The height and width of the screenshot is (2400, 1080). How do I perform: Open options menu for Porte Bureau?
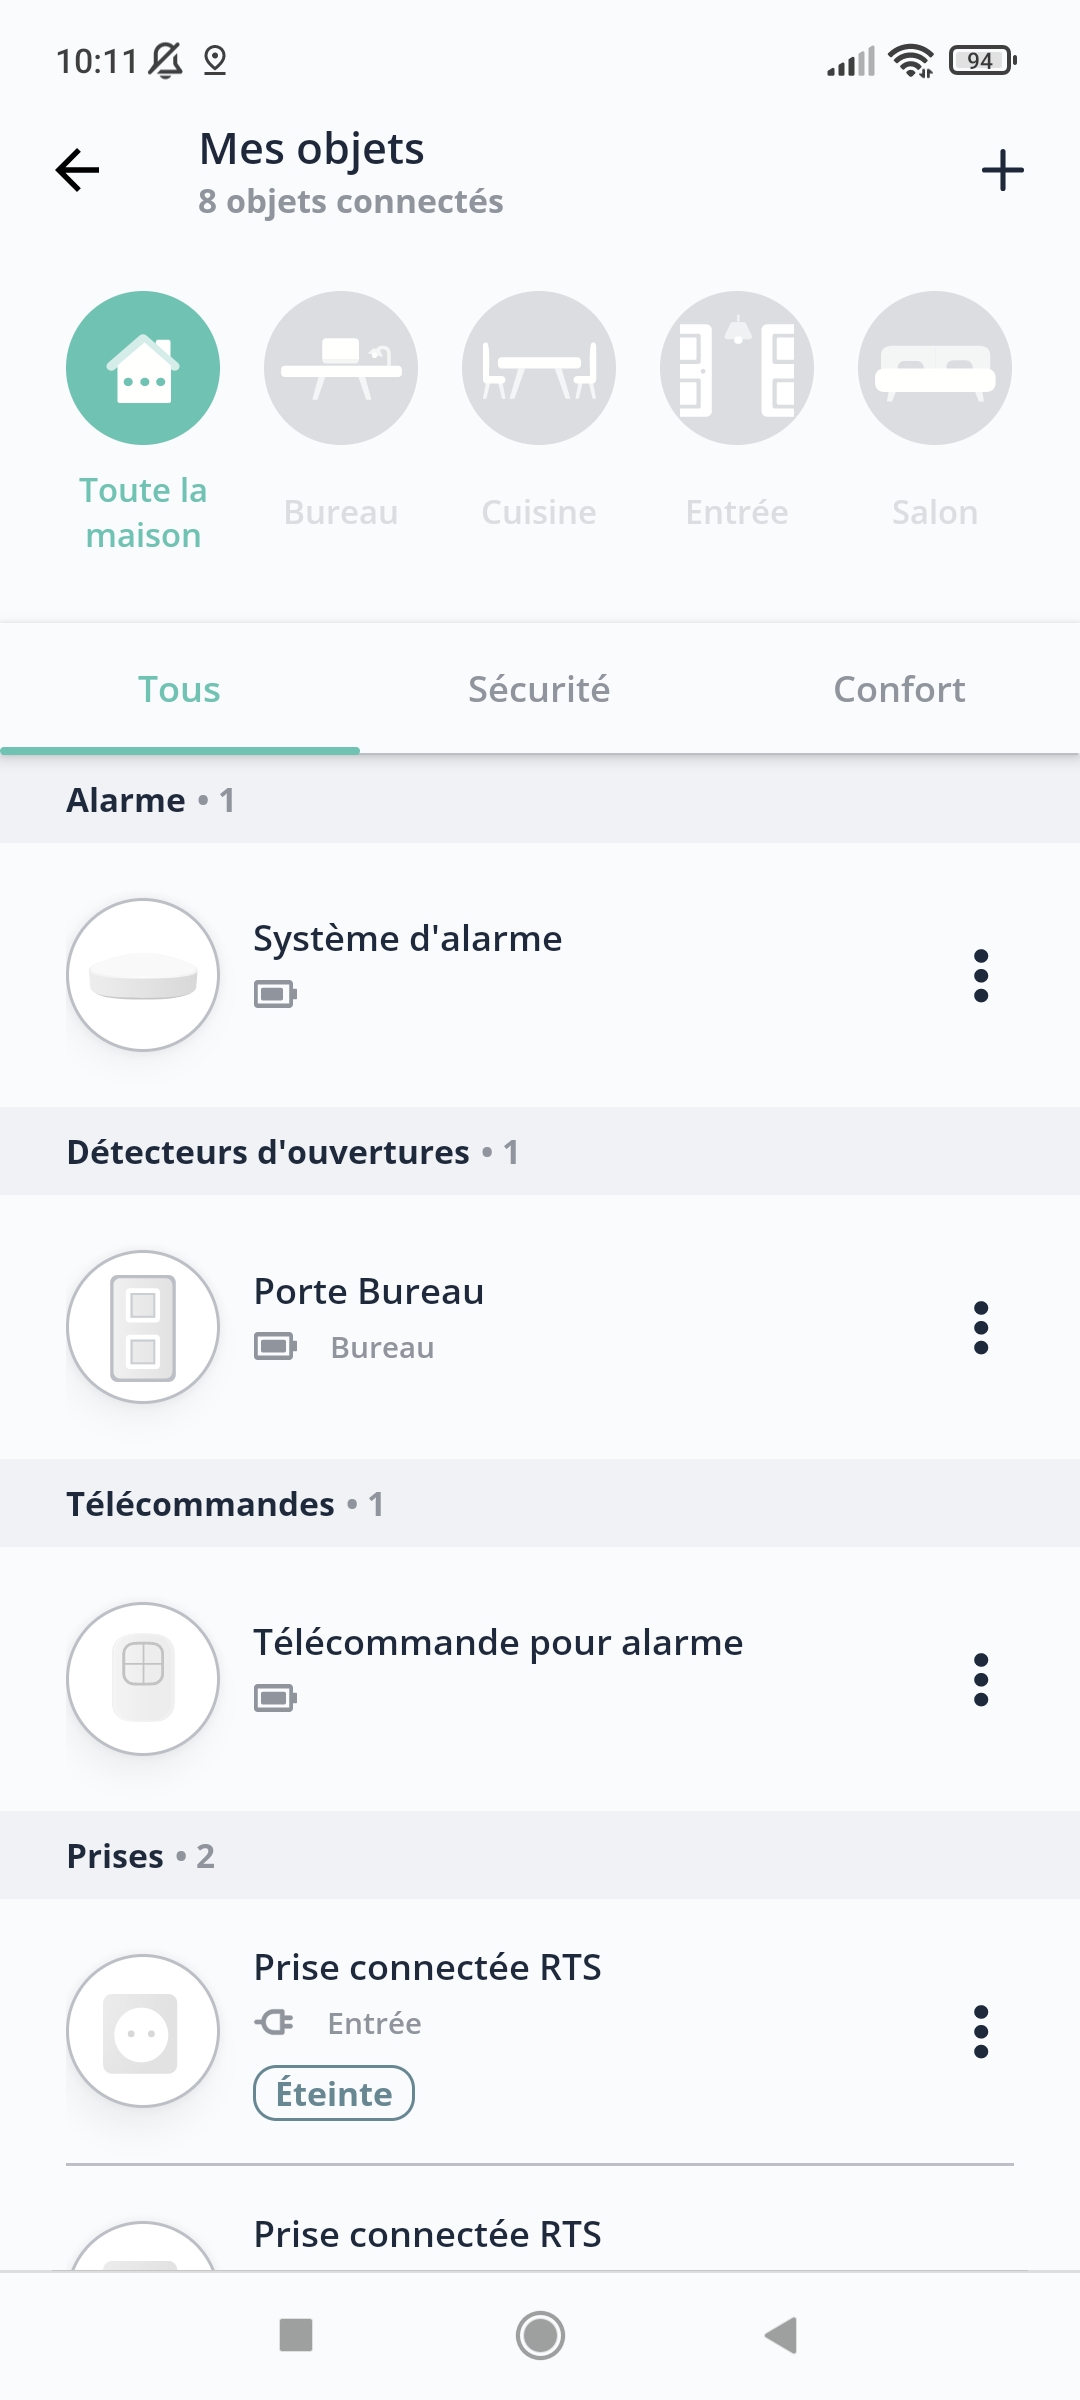[981, 1327]
